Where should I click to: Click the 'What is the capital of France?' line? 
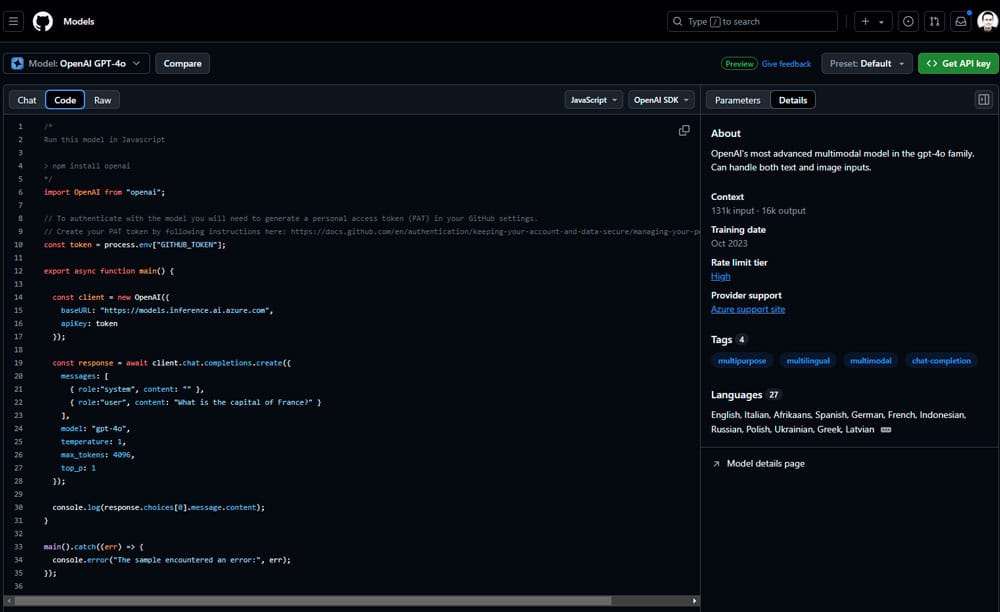point(195,402)
